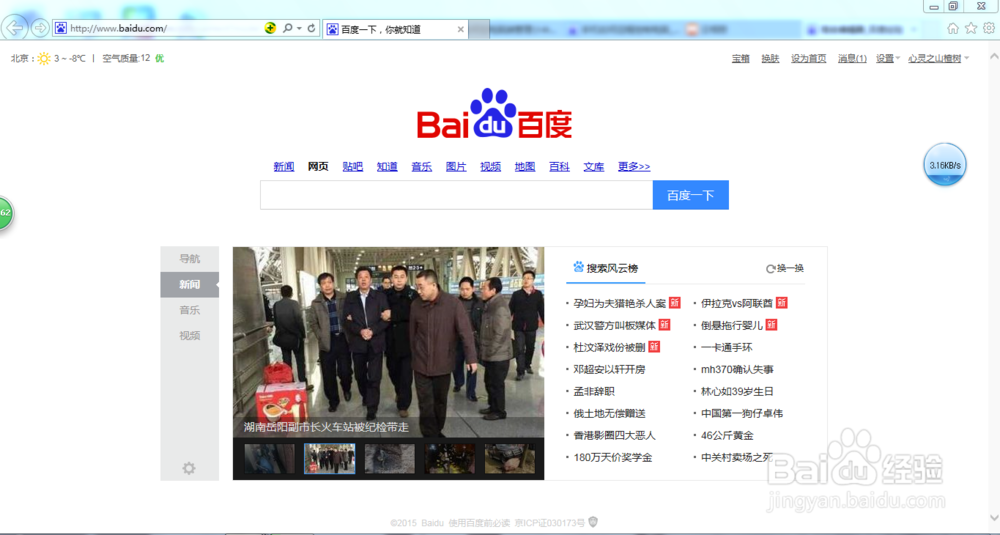Select the 网页 search category
1000x535 pixels.
(x=318, y=166)
